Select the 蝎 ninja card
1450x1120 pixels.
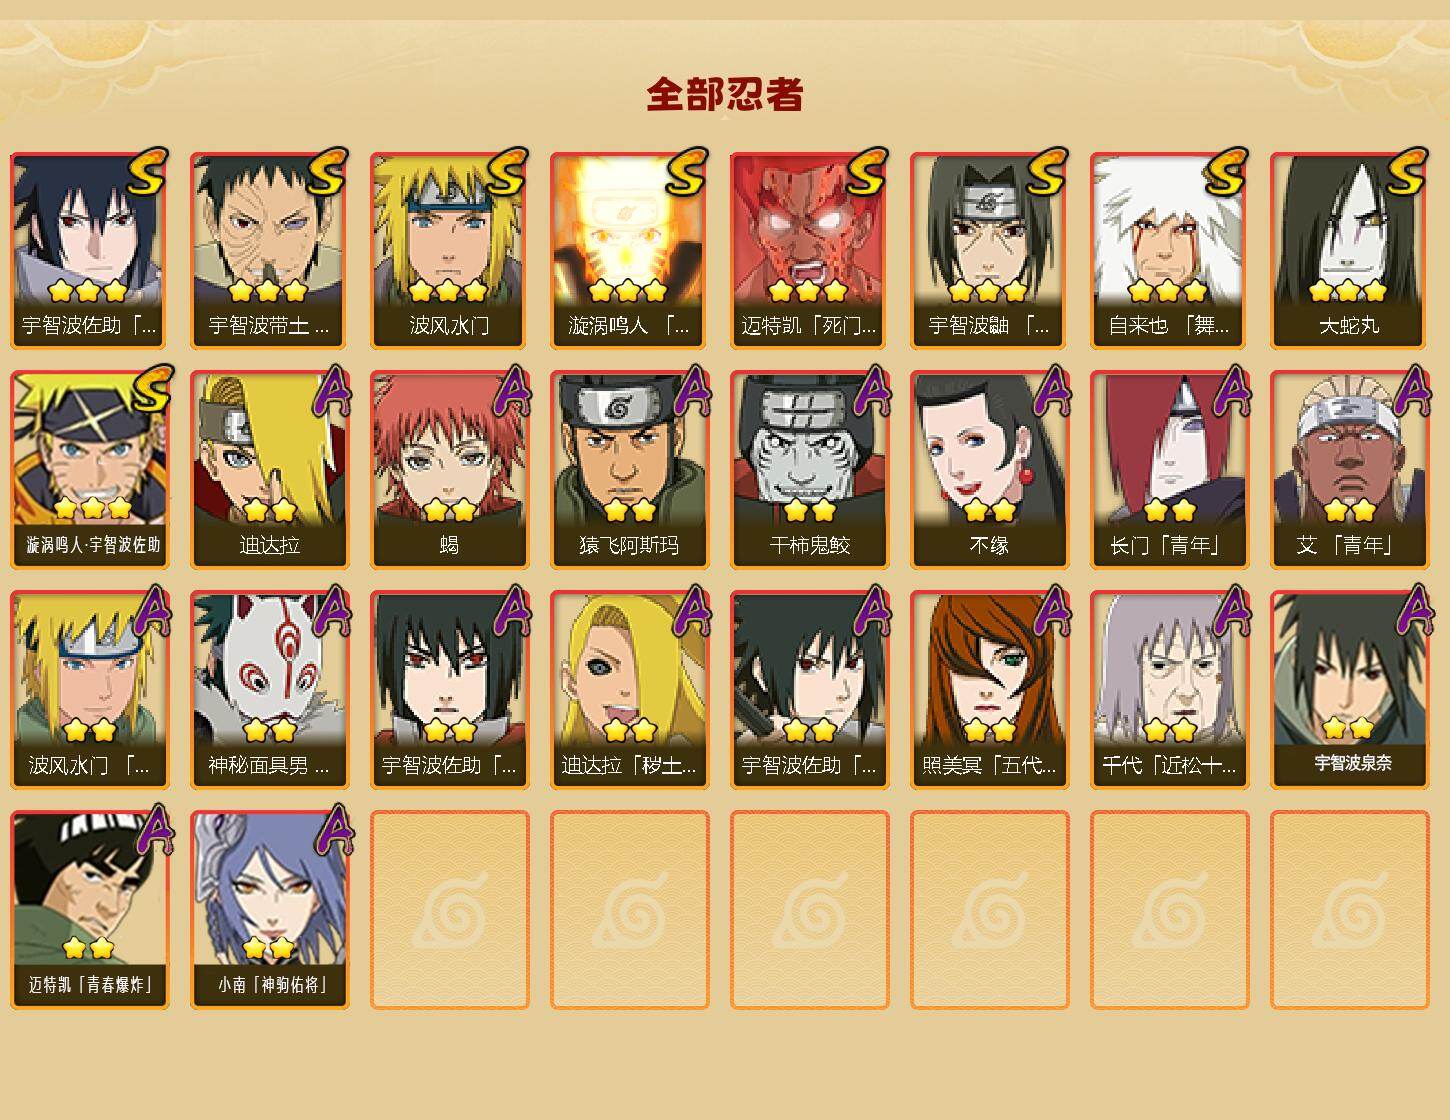(449, 470)
